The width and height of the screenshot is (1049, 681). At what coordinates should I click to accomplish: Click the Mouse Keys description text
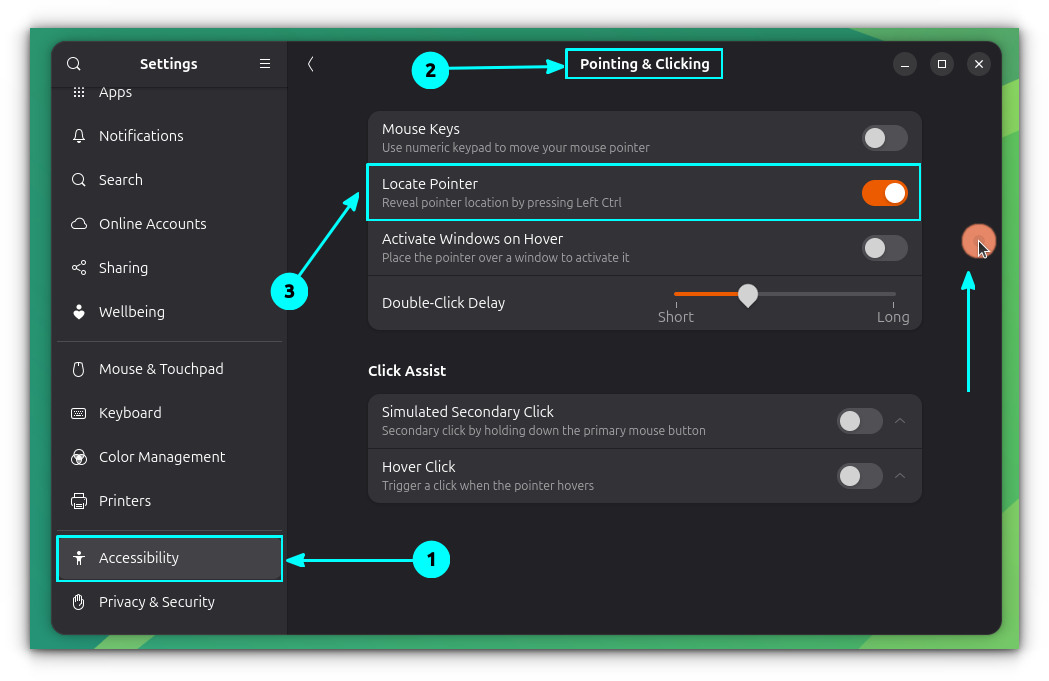515,148
